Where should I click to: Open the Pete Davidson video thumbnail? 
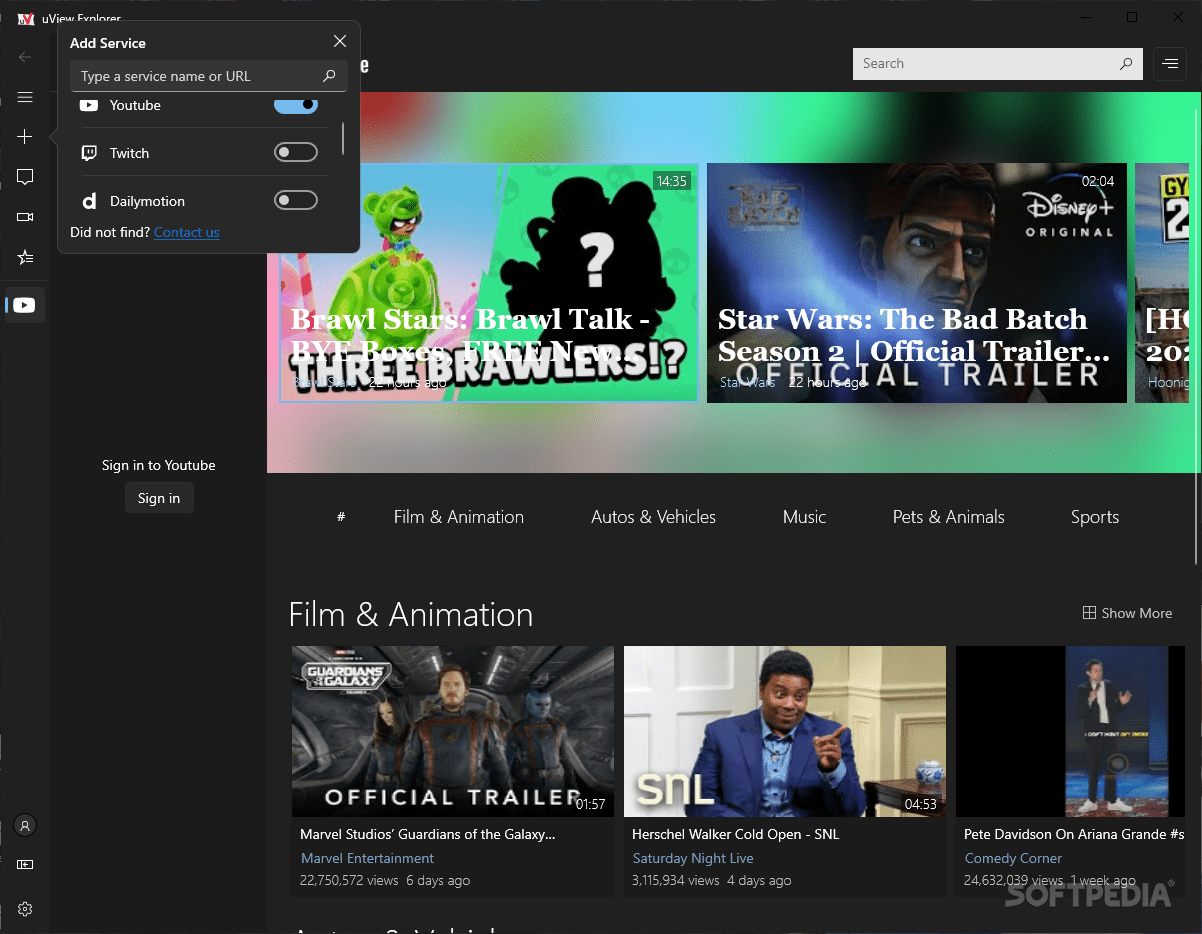[x=1070, y=731]
